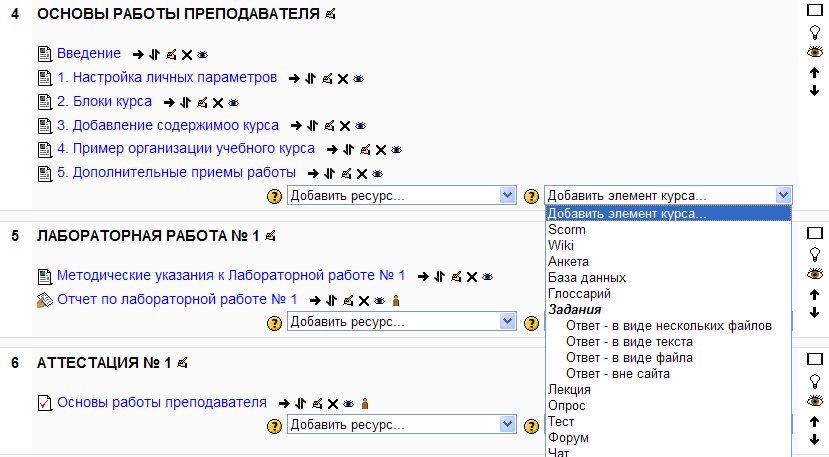Select Wiki from the element list
This screenshot has height=457, width=829.
[668, 245]
